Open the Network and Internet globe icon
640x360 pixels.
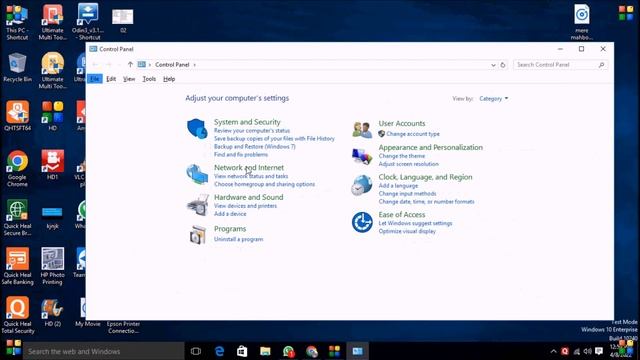(x=197, y=174)
